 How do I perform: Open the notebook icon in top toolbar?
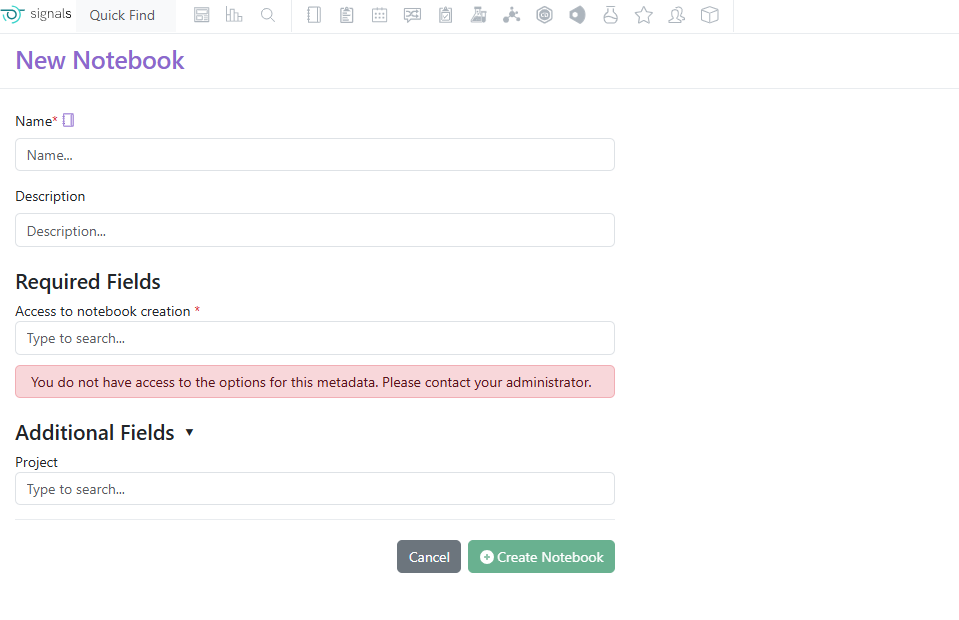coord(314,15)
